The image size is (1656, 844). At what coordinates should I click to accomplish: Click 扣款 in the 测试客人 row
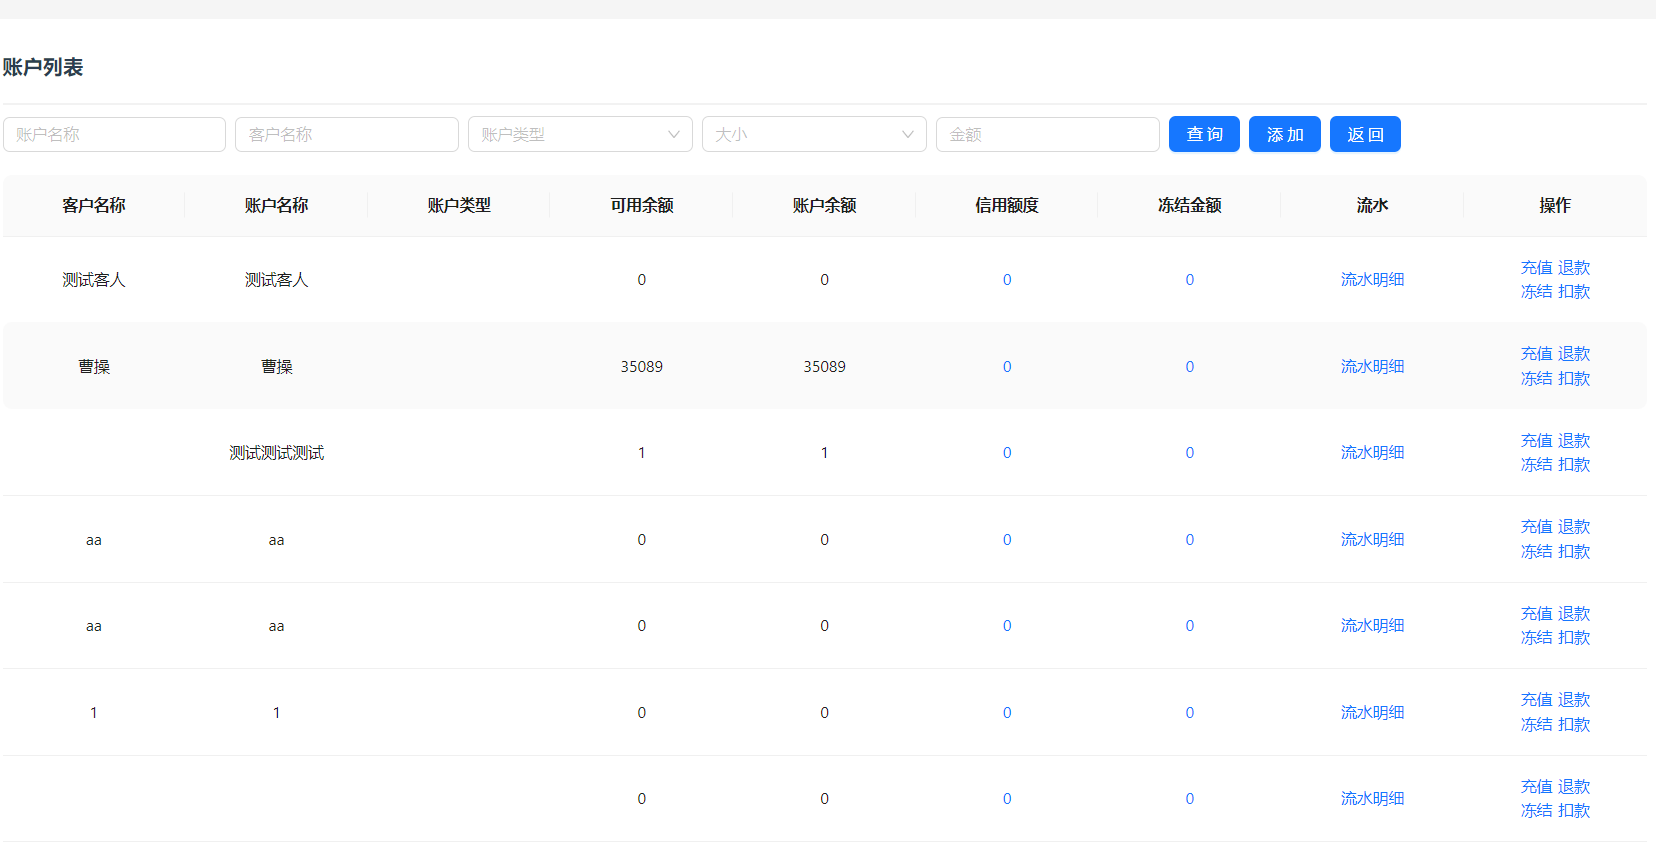pyautogui.click(x=1574, y=292)
